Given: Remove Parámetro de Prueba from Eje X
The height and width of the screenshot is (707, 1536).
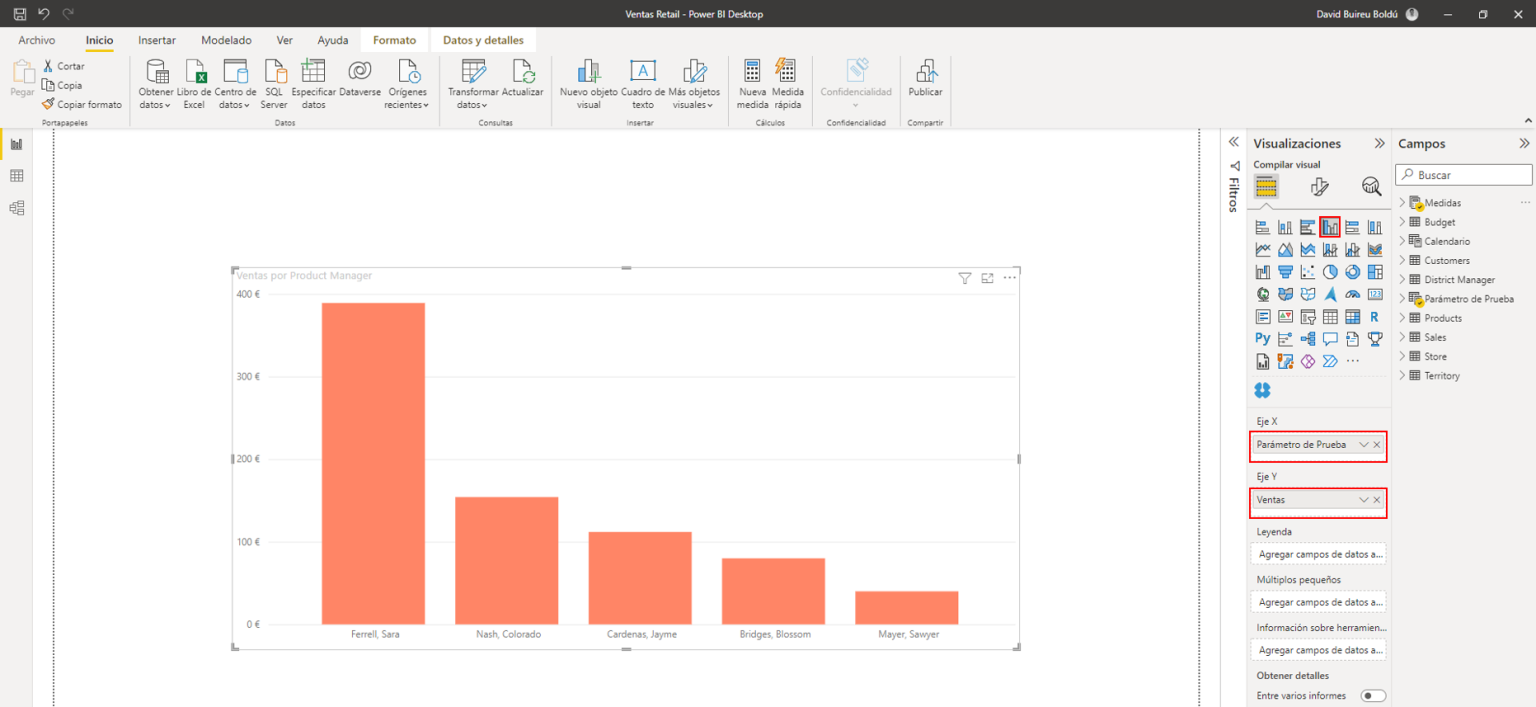Looking at the screenshot, I should 1377,444.
